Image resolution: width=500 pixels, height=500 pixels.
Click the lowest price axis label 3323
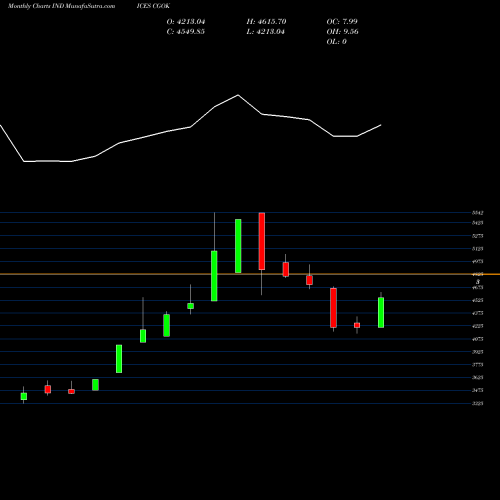478,403
